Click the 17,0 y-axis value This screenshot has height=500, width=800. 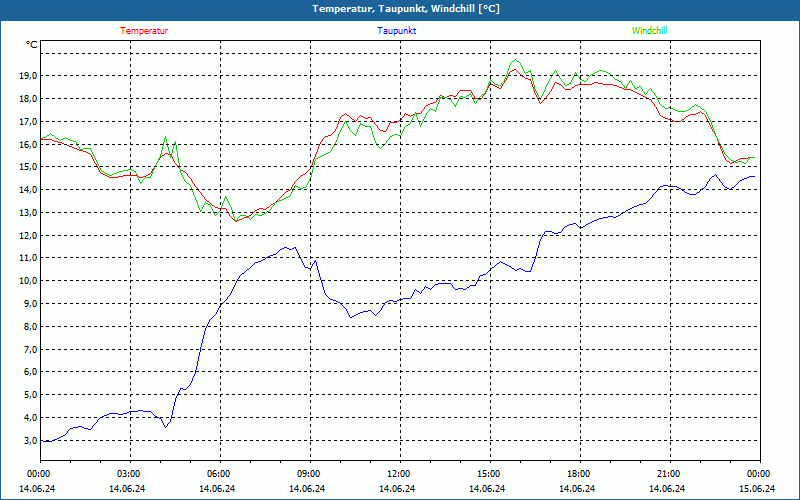pos(29,121)
